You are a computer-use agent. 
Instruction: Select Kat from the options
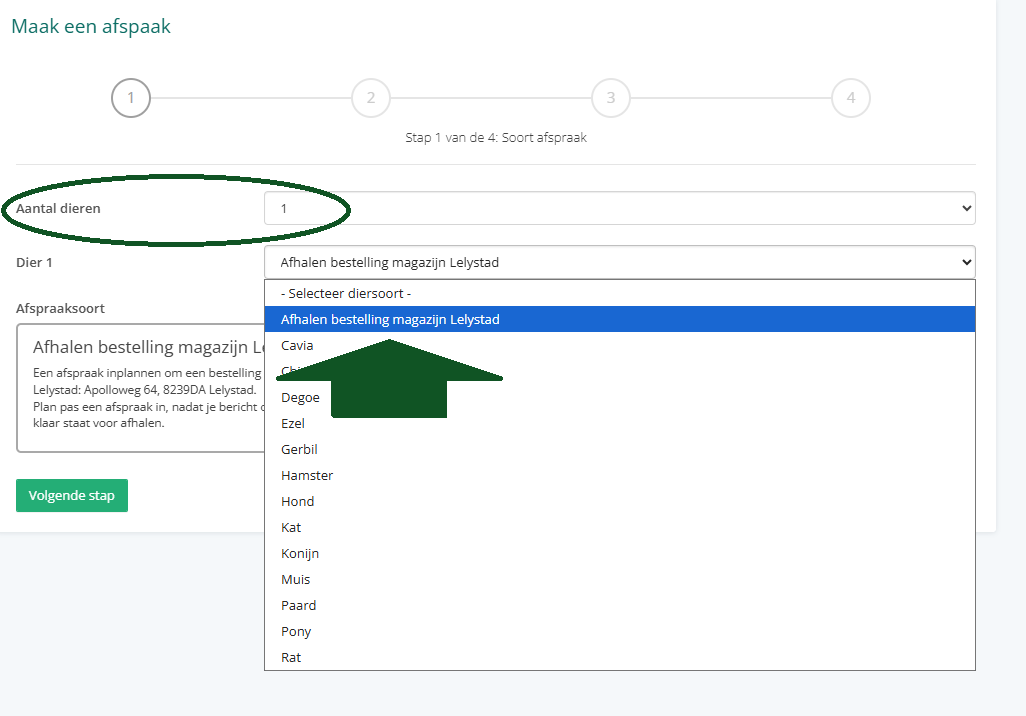pos(291,528)
